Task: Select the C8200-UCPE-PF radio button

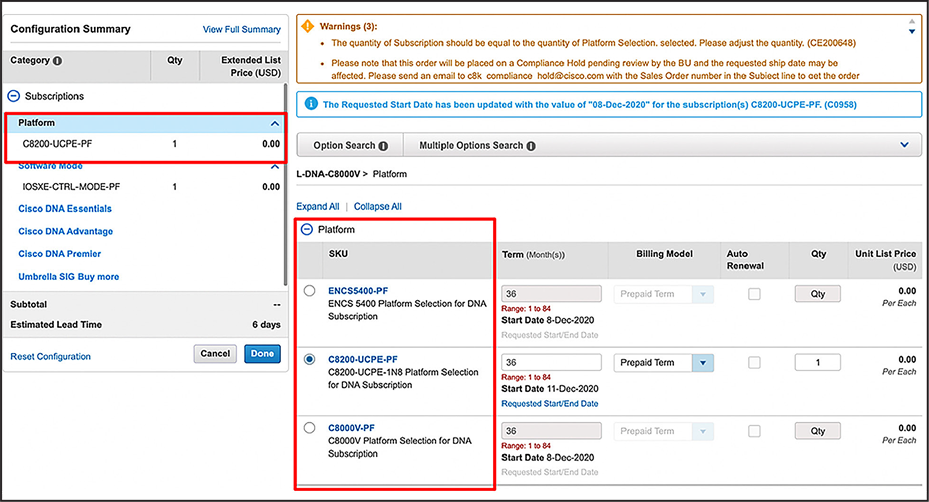Action: 309,360
